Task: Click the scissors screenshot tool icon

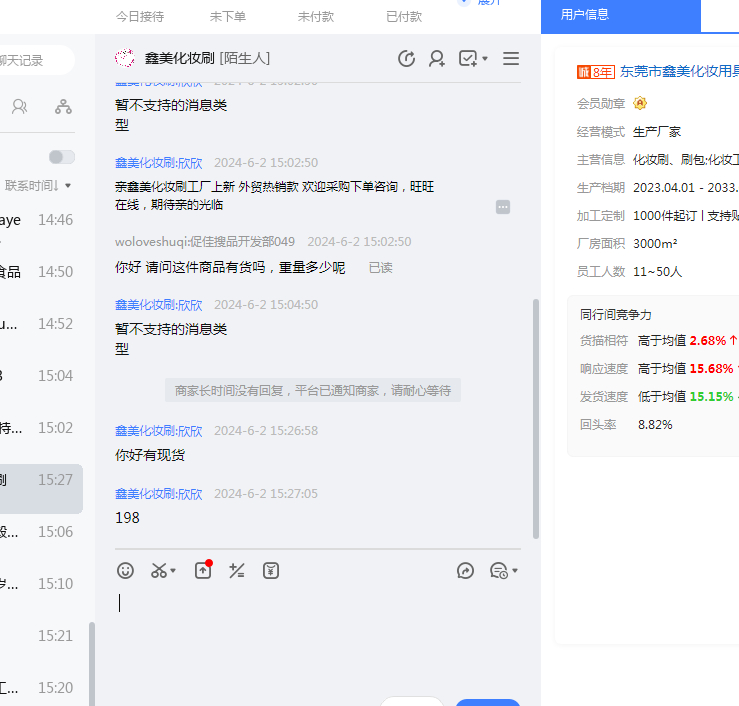Action: tap(160, 570)
